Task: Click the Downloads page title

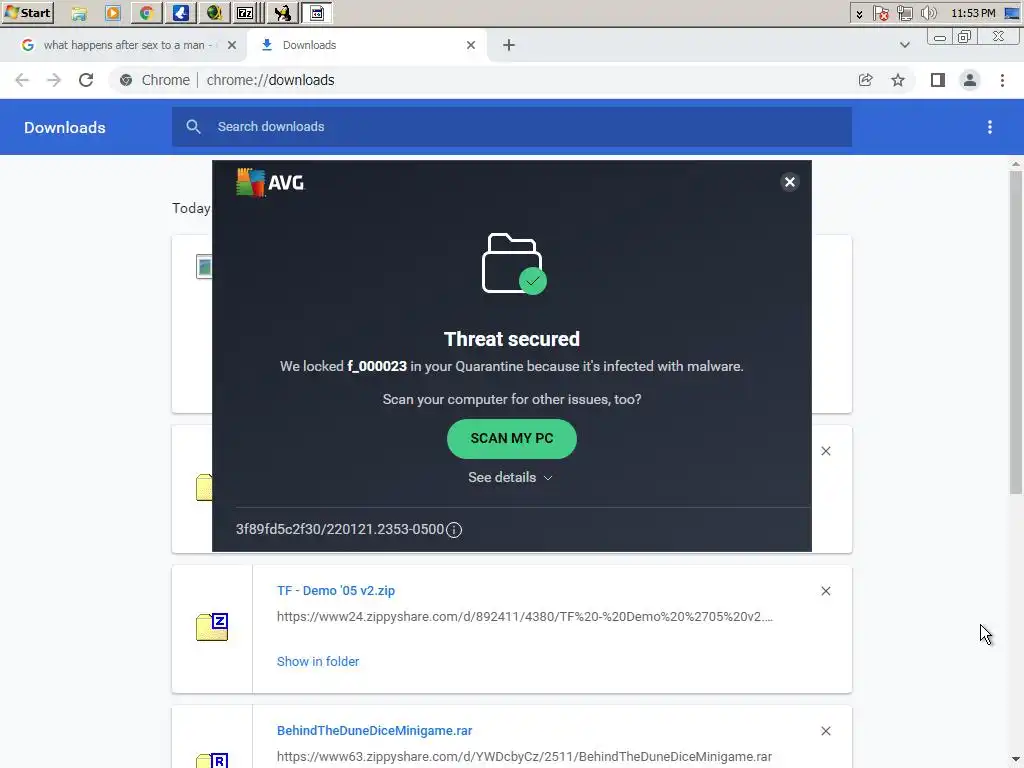Action: pos(65,127)
